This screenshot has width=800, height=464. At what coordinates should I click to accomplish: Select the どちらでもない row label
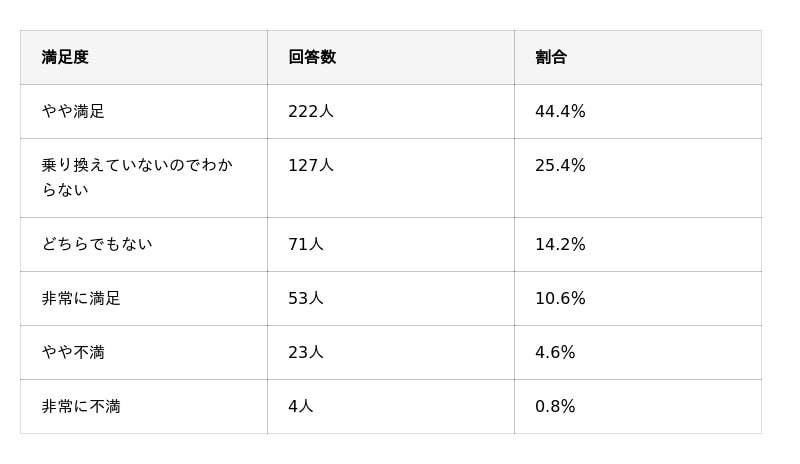pos(97,244)
